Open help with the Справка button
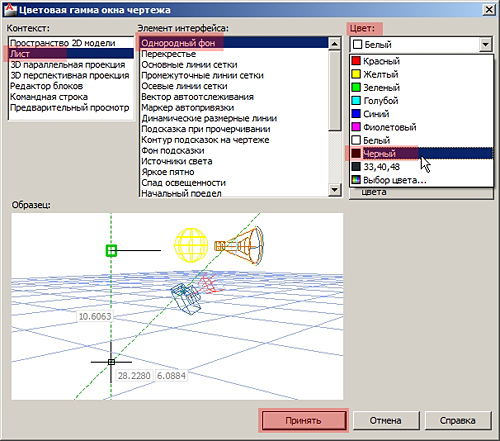500x441 pixels. (x=458, y=420)
